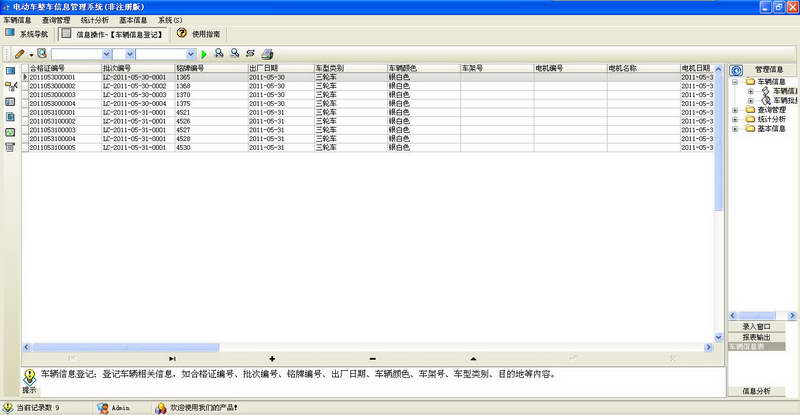Viewport: 800px width, 415px height.
Task: Open the pencil tool's small dropdown arrow
Action: tap(31, 55)
